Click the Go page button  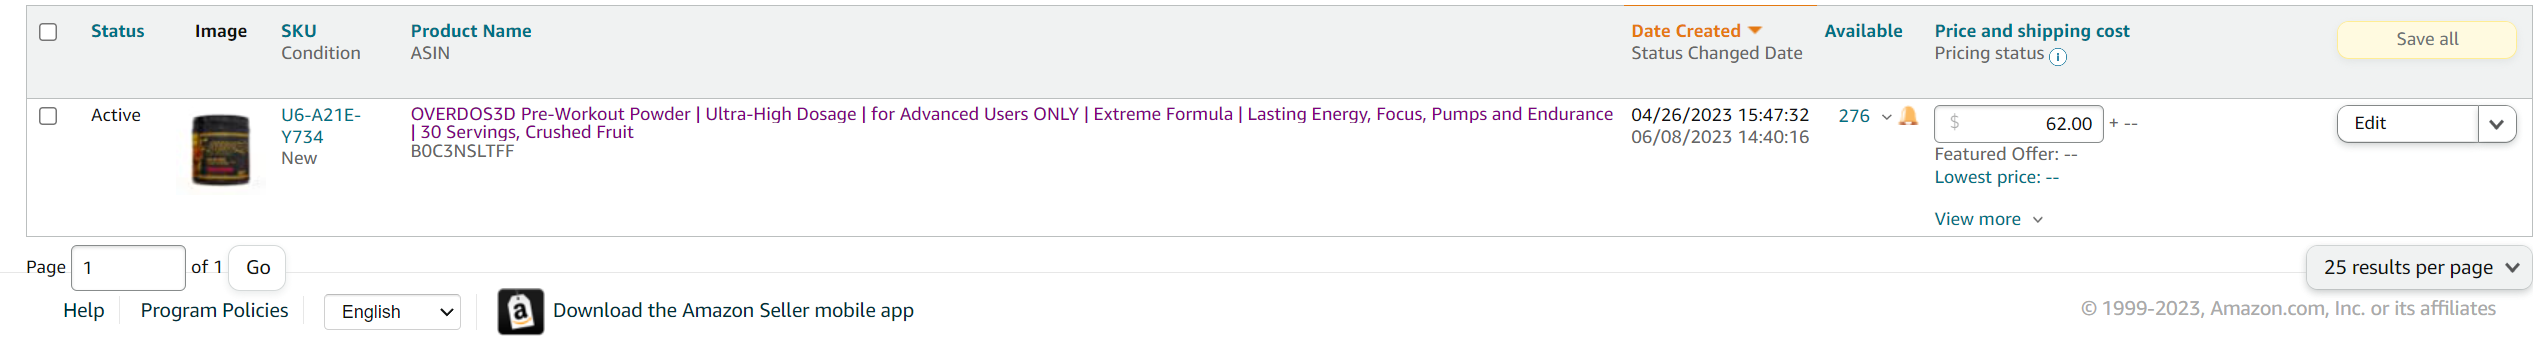(x=258, y=267)
